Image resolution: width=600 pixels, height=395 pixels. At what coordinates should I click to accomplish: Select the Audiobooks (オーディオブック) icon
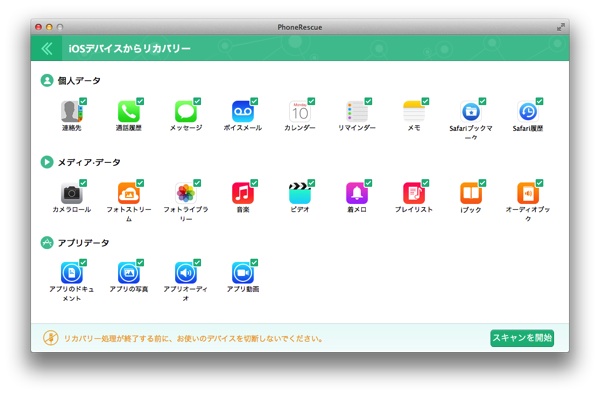[528, 193]
